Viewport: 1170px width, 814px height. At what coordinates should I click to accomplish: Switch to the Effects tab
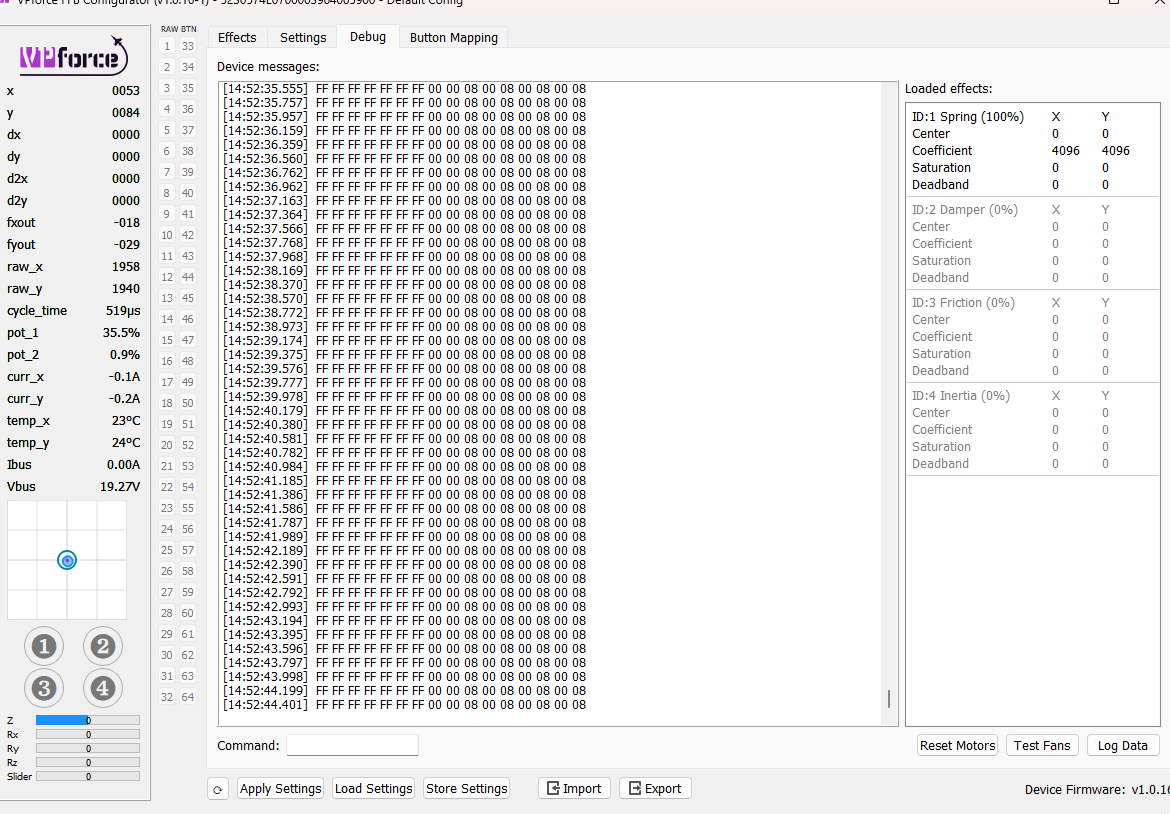pyautogui.click(x=237, y=37)
